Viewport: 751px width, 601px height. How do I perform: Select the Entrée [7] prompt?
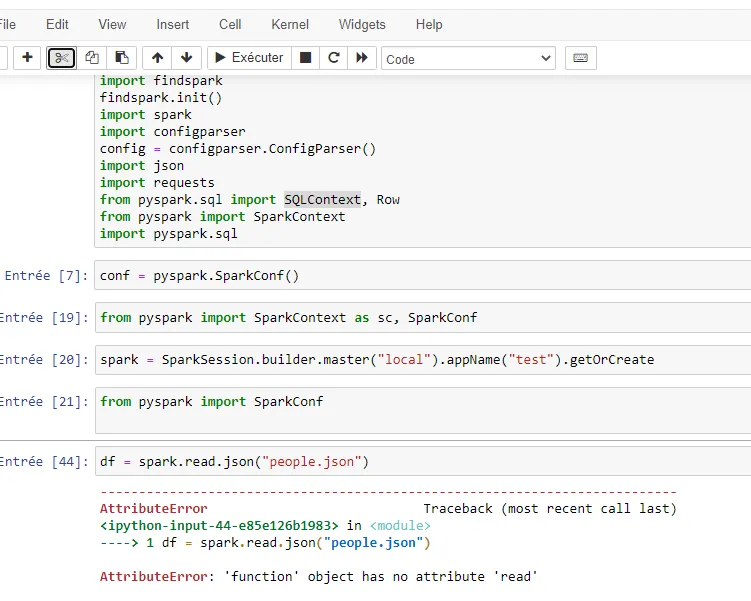[46, 276]
